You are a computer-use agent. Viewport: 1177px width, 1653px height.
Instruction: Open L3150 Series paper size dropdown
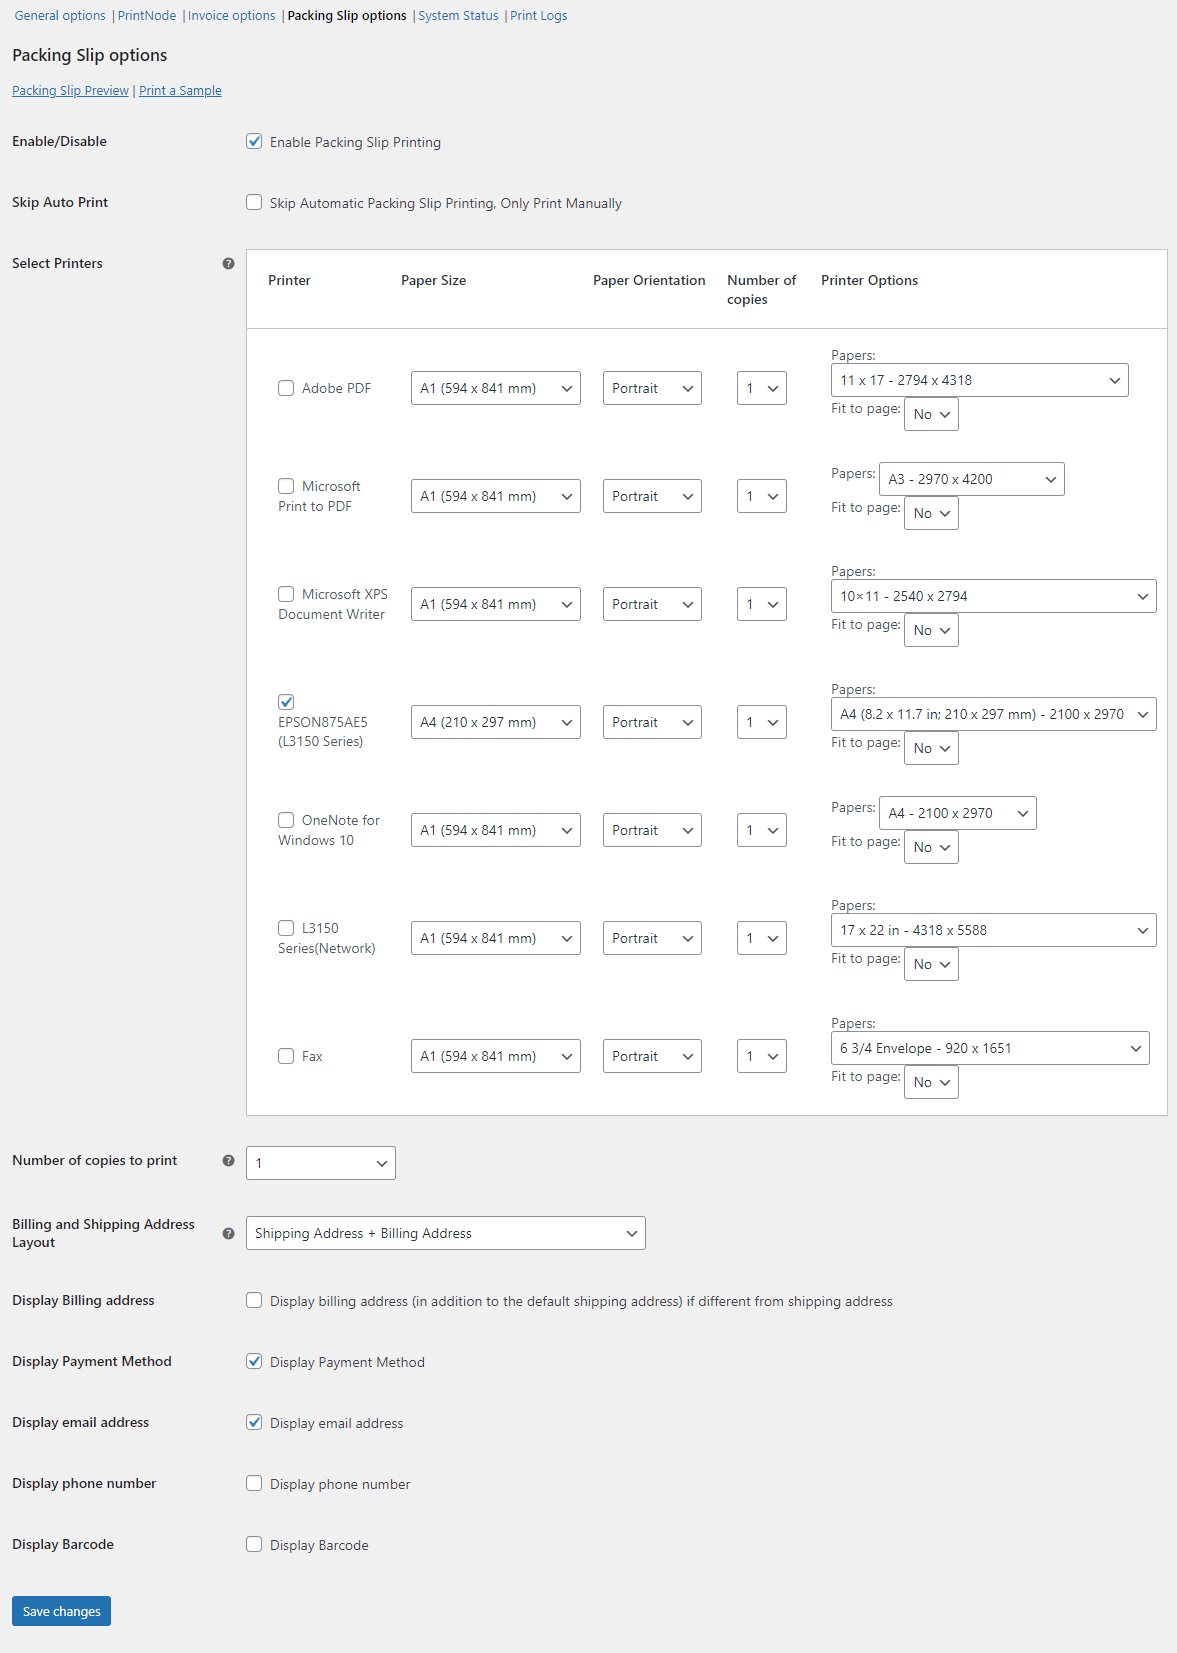tap(496, 938)
